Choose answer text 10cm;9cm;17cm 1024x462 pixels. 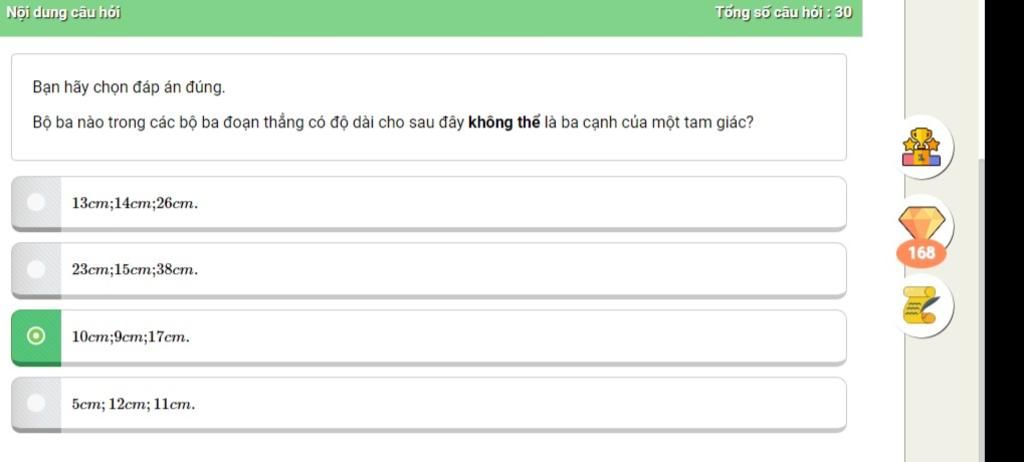click(x=131, y=337)
